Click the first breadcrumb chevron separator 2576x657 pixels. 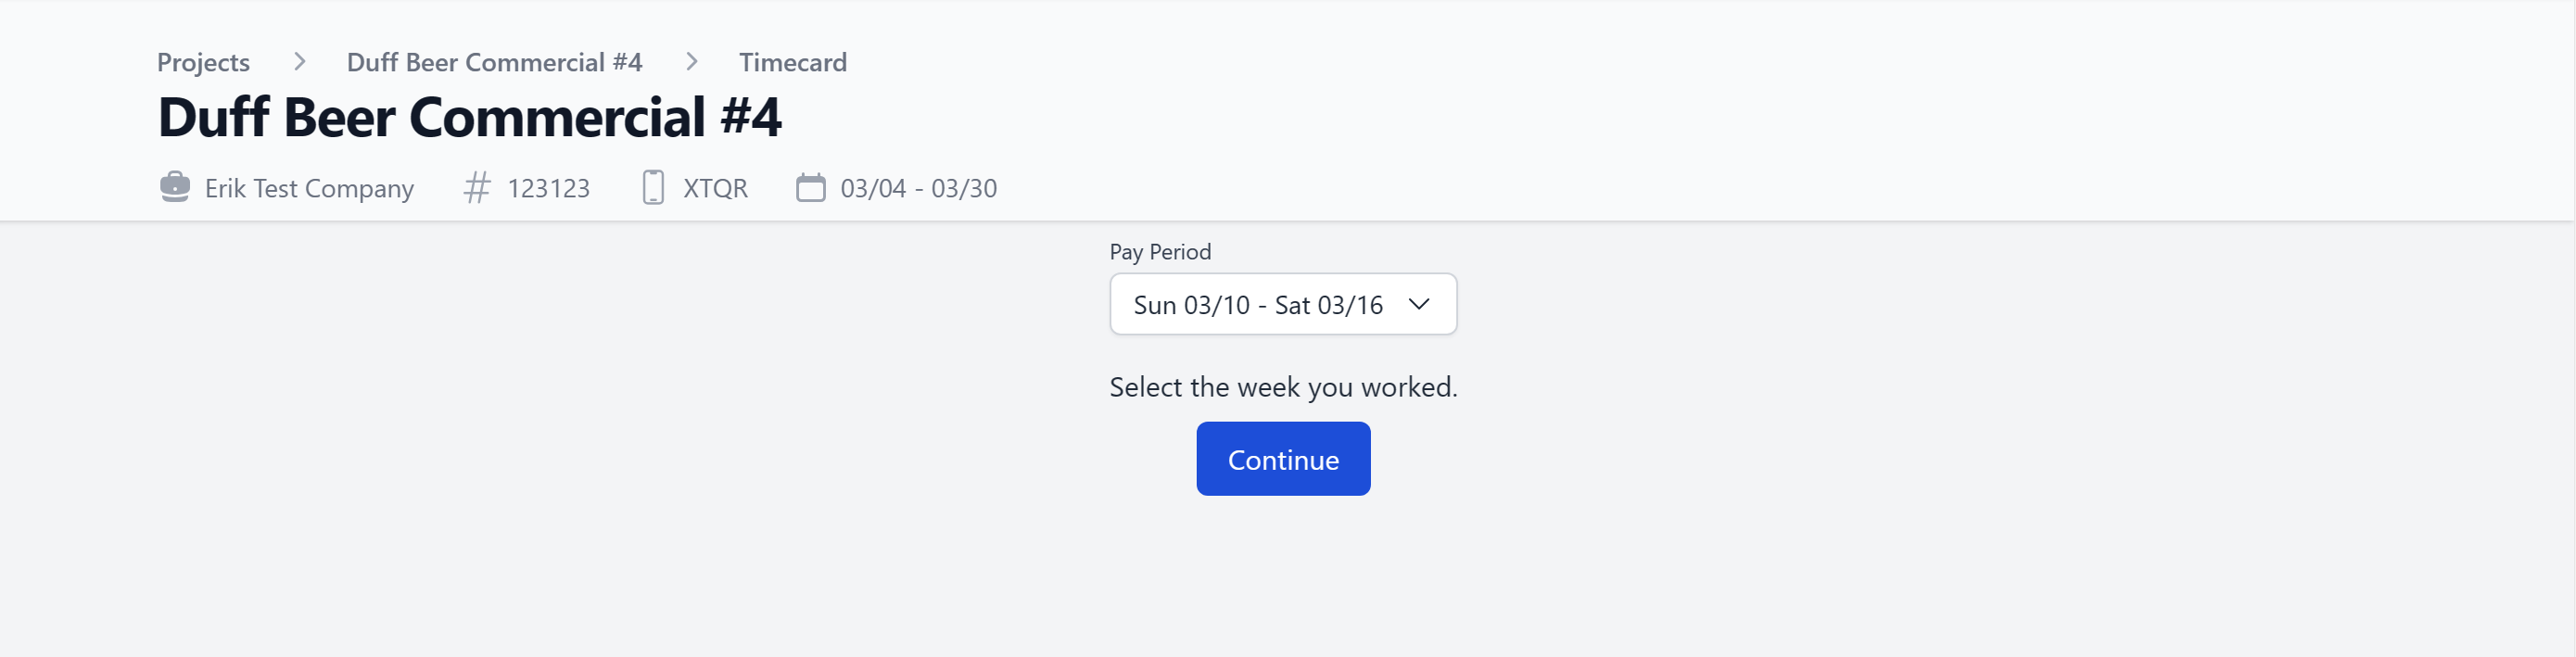(x=299, y=62)
